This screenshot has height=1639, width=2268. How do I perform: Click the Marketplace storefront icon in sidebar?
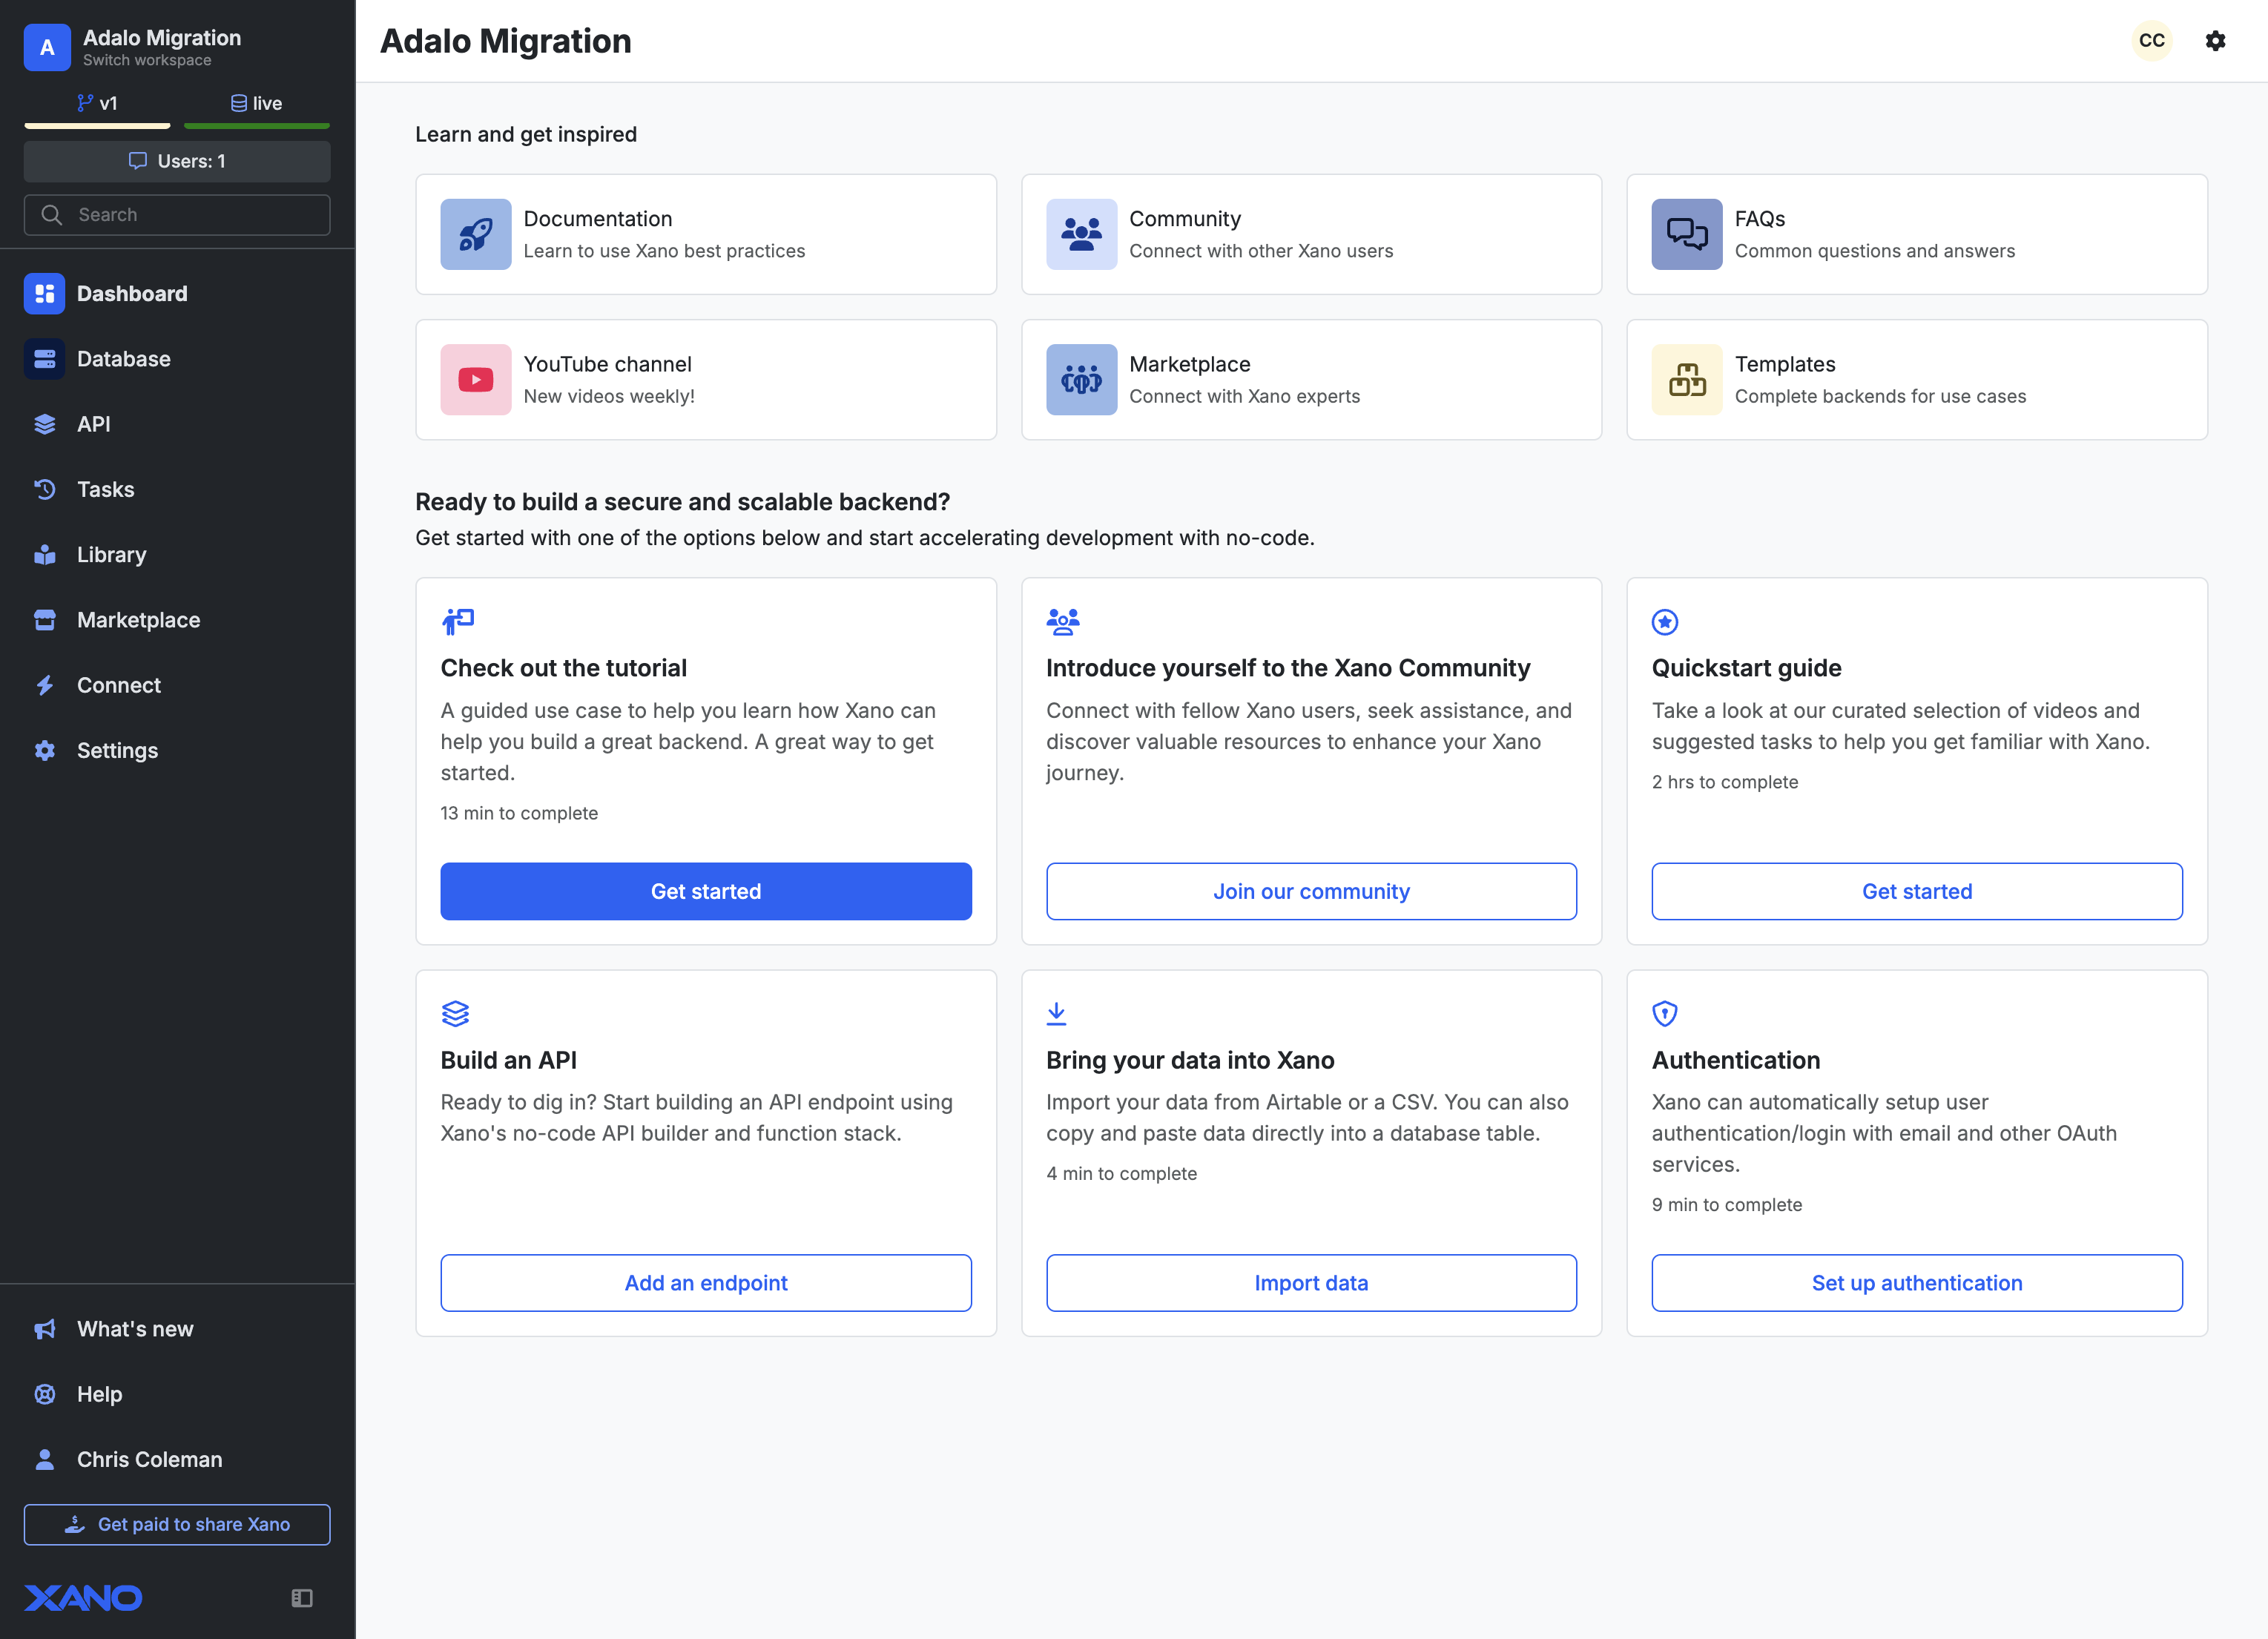(45, 620)
